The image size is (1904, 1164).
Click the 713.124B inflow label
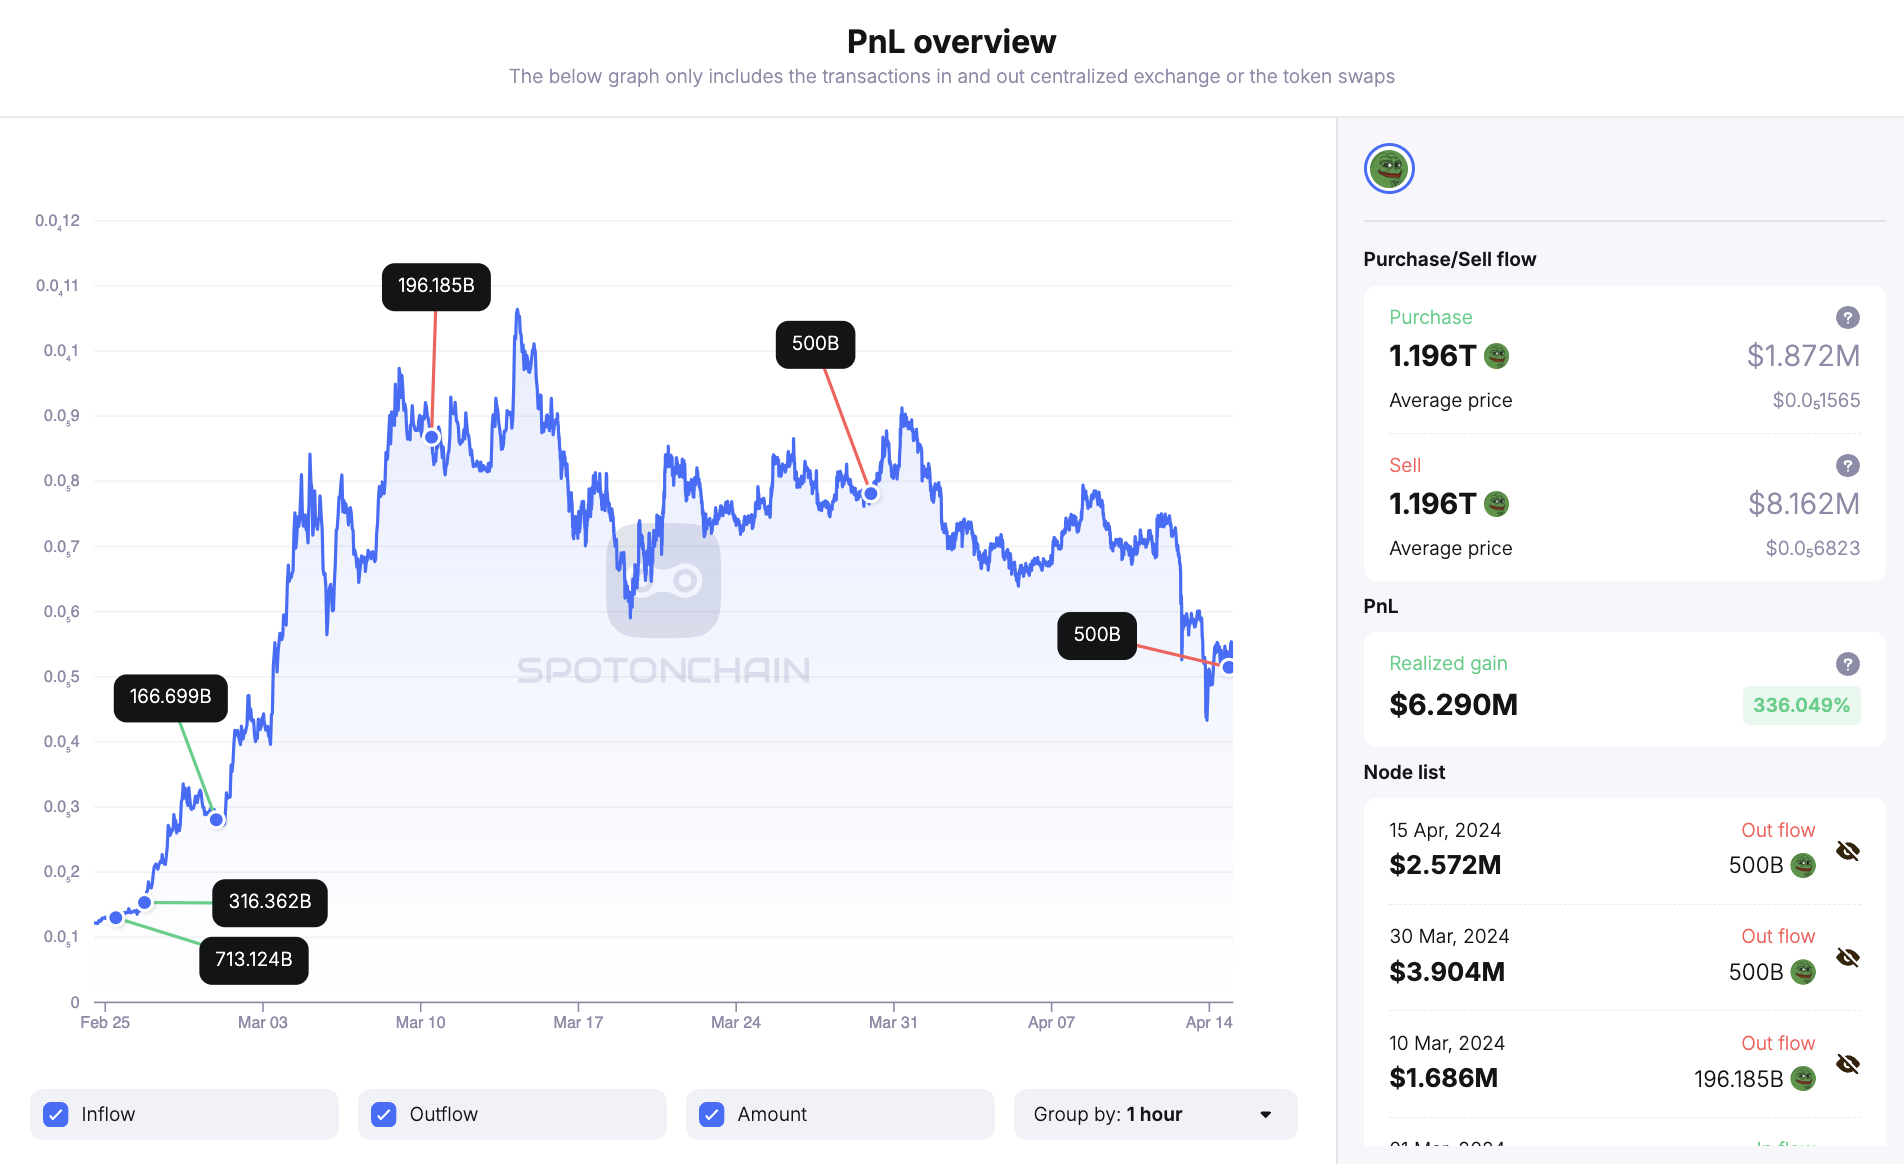[253, 958]
